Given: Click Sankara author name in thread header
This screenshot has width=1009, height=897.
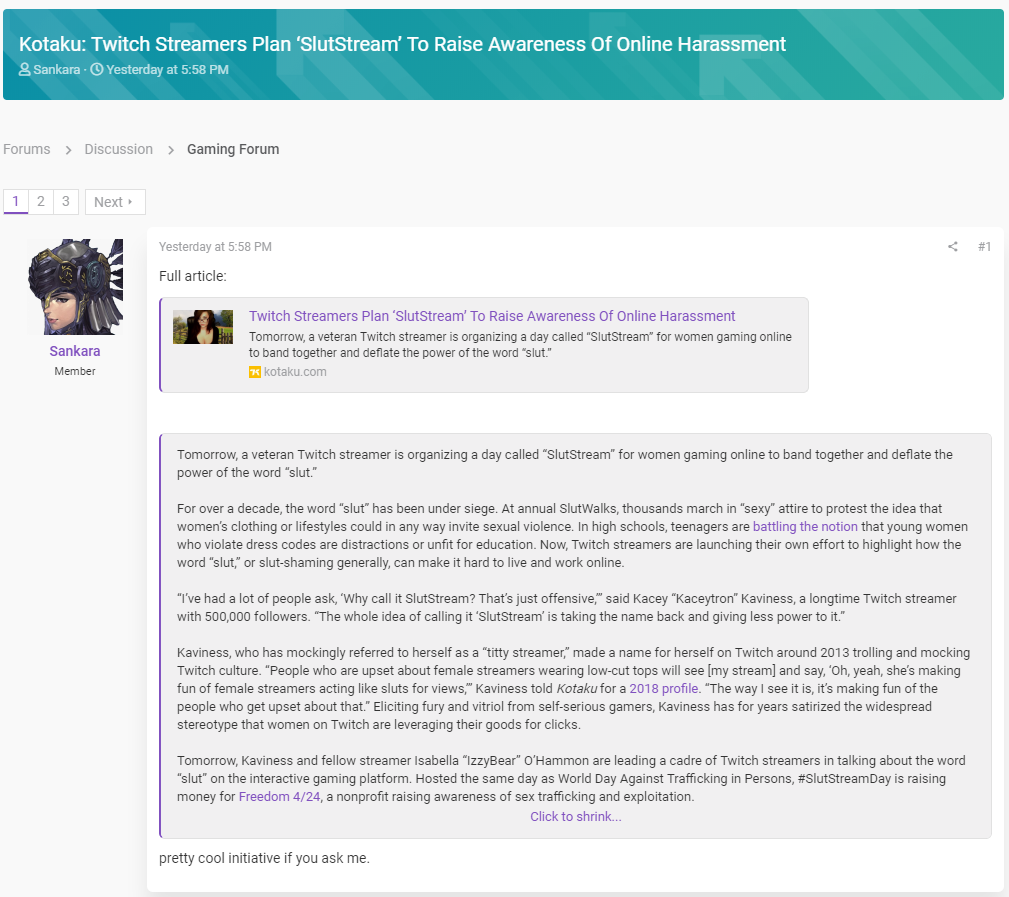Looking at the screenshot, I should point(57,69).
